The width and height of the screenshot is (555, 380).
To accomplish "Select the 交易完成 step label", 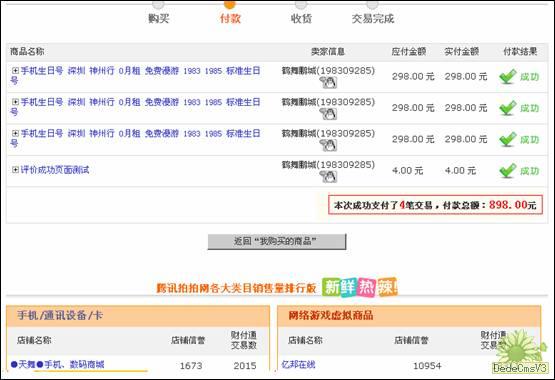I will [373, 18].
